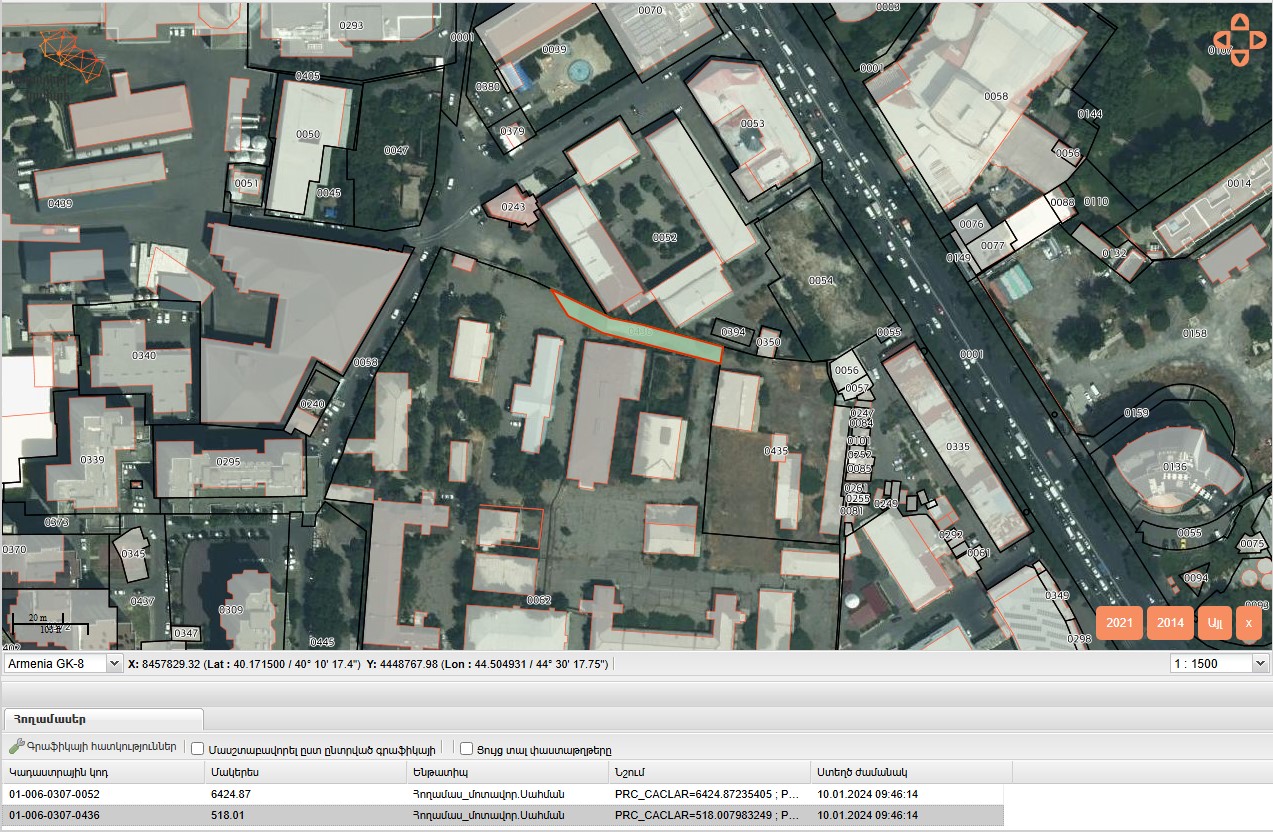Screen dimensions: 1273x832
Task: Enable zoom by selected graphic checkbox
Action: (198, 748)
